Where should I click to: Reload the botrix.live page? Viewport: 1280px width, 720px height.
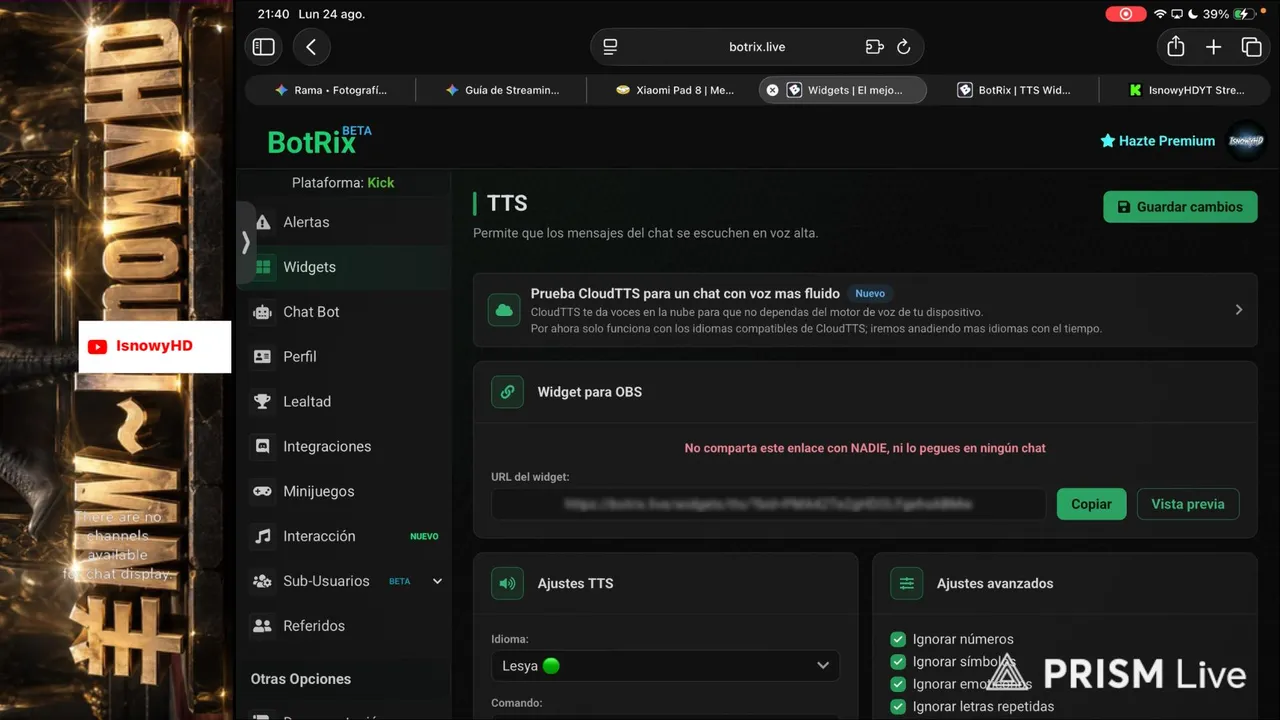(904, 47)
